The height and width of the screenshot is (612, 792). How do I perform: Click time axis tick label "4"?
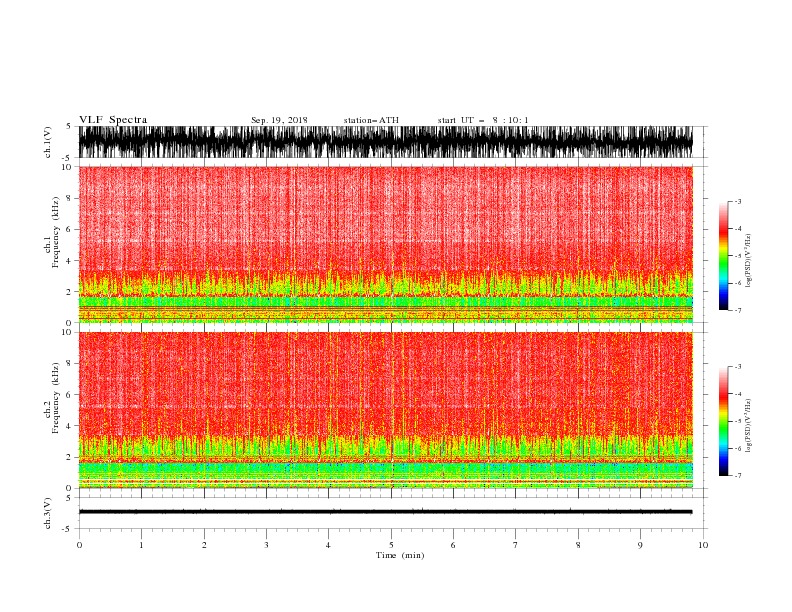[x=328, y=545]
